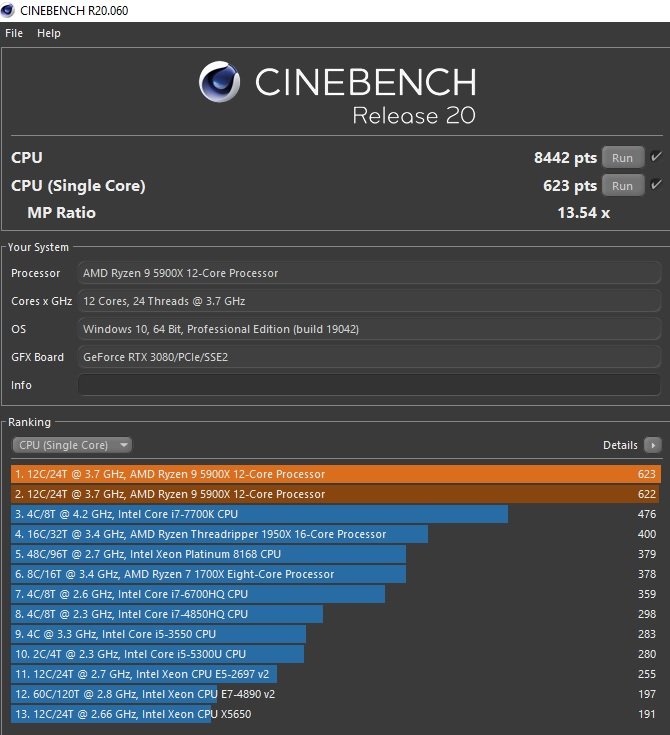The height and width of the screenshot is (735, 670).
Task: Toggle the checkbox beside the Single Core test
Action: pyautogui.click(x=656, y=185)
